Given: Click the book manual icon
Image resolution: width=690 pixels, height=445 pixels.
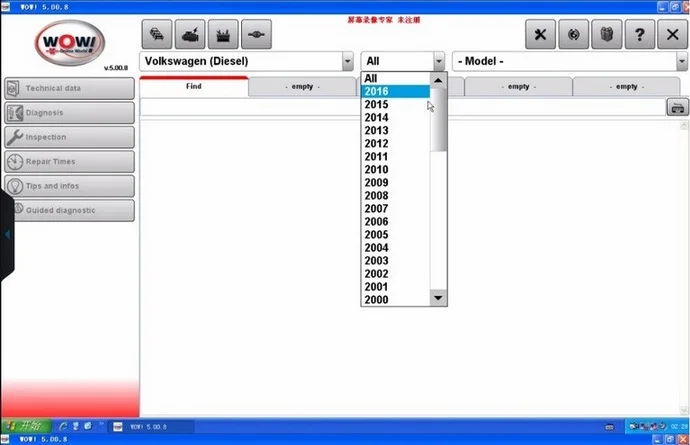Looking at the screenshot, I should 607,34.
